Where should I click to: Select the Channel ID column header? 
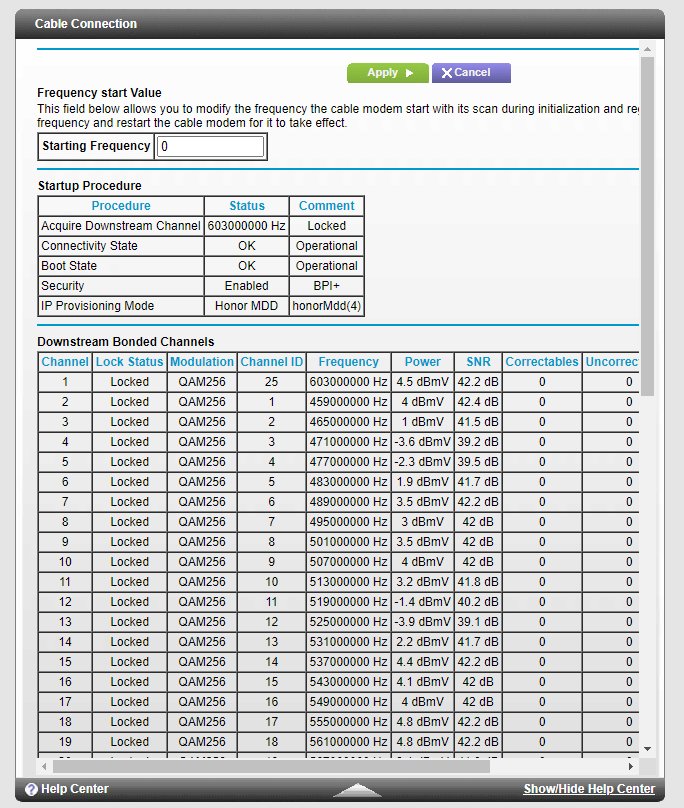pos(271,362)
